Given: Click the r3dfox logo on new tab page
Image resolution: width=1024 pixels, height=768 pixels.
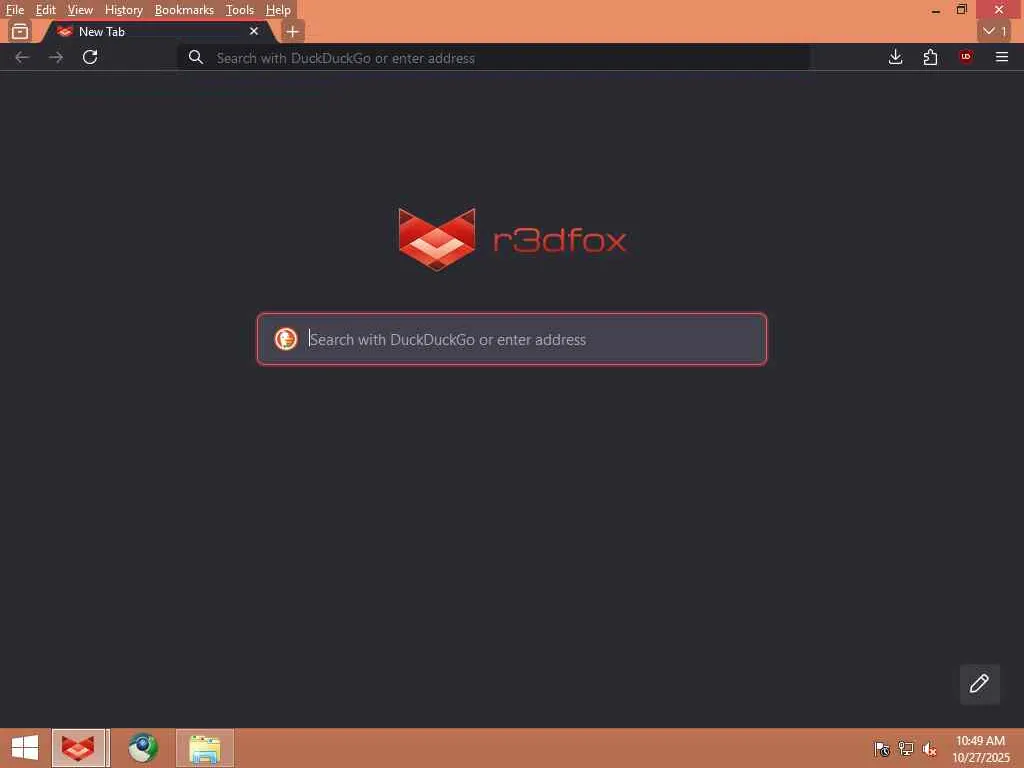Looking at the screenshot, I should 513,239.
